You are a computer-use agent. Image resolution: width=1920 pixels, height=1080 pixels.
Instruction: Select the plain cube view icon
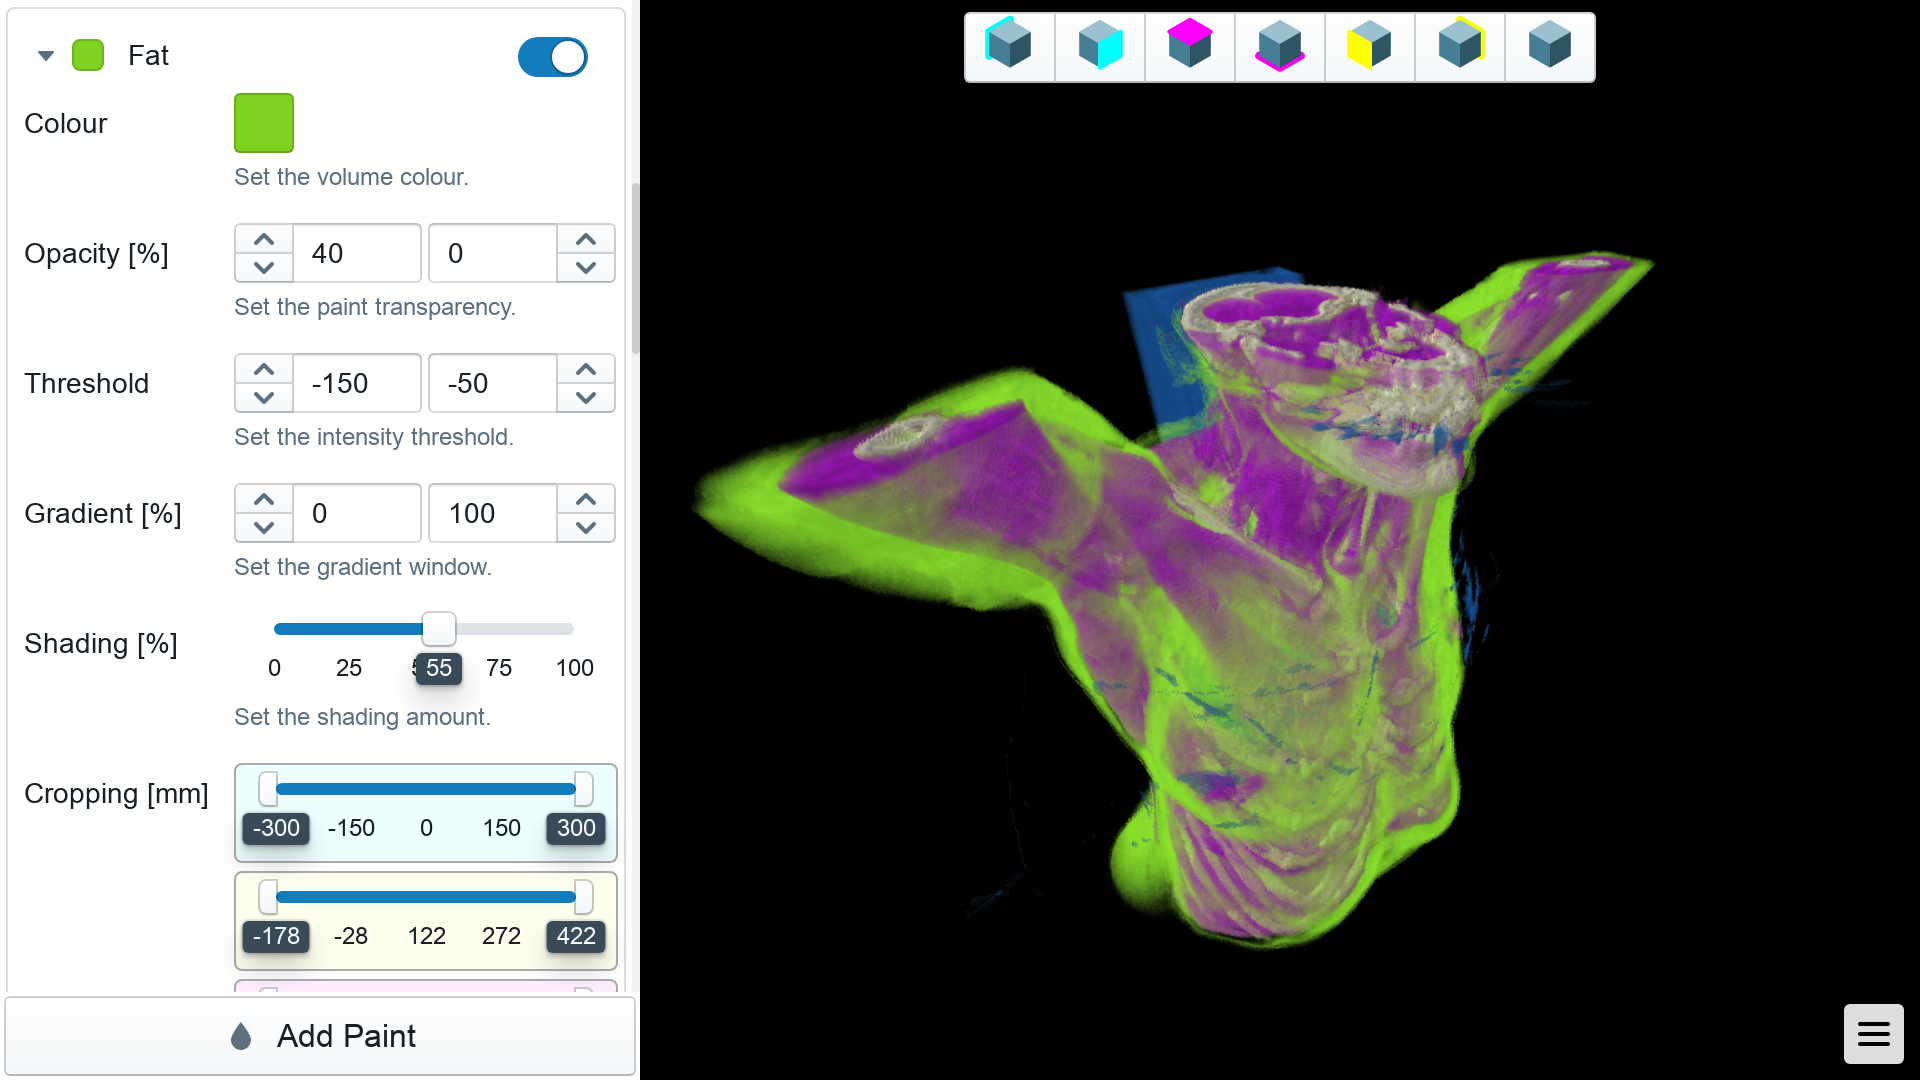(x=1550, y=47)
